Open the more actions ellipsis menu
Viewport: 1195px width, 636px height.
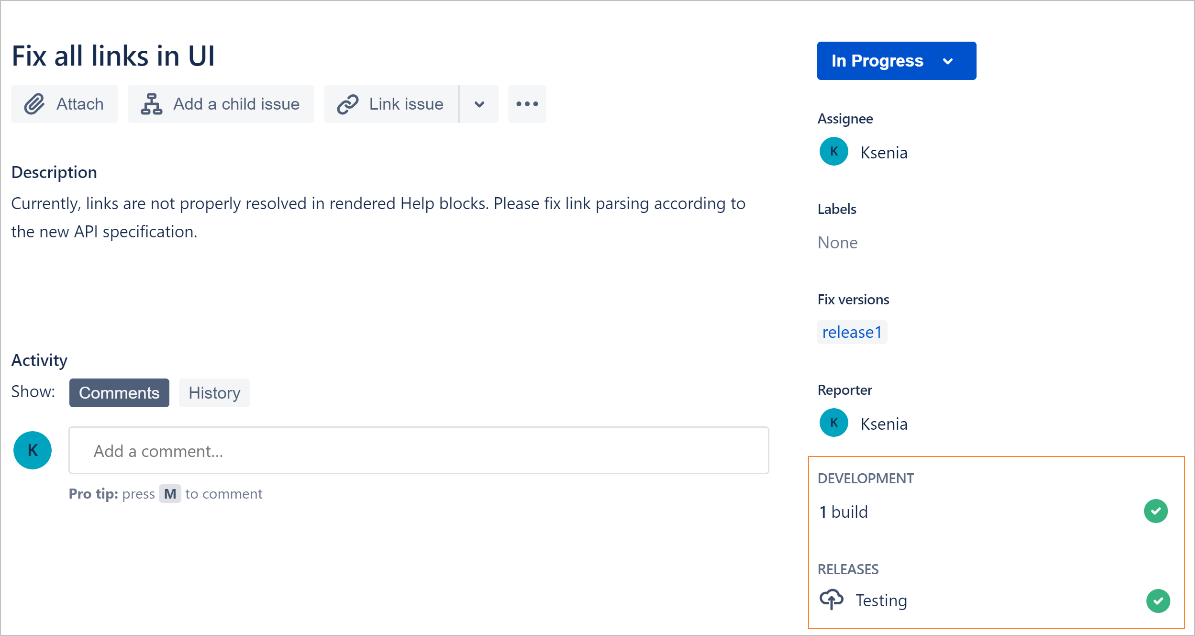(x=527, y=103)
